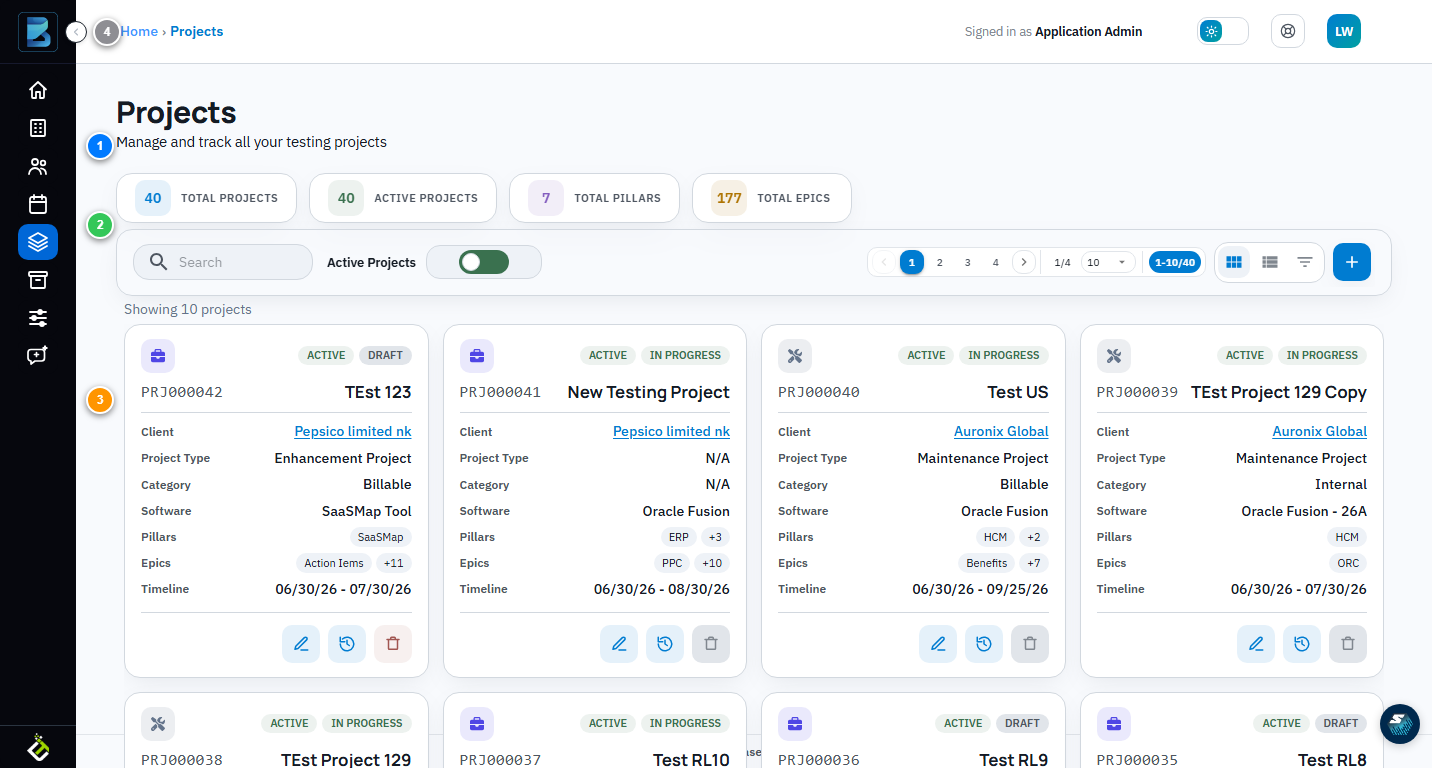Go to page 3 of projects
This screenshot has width=1432, height=768.
pos(968,262)
